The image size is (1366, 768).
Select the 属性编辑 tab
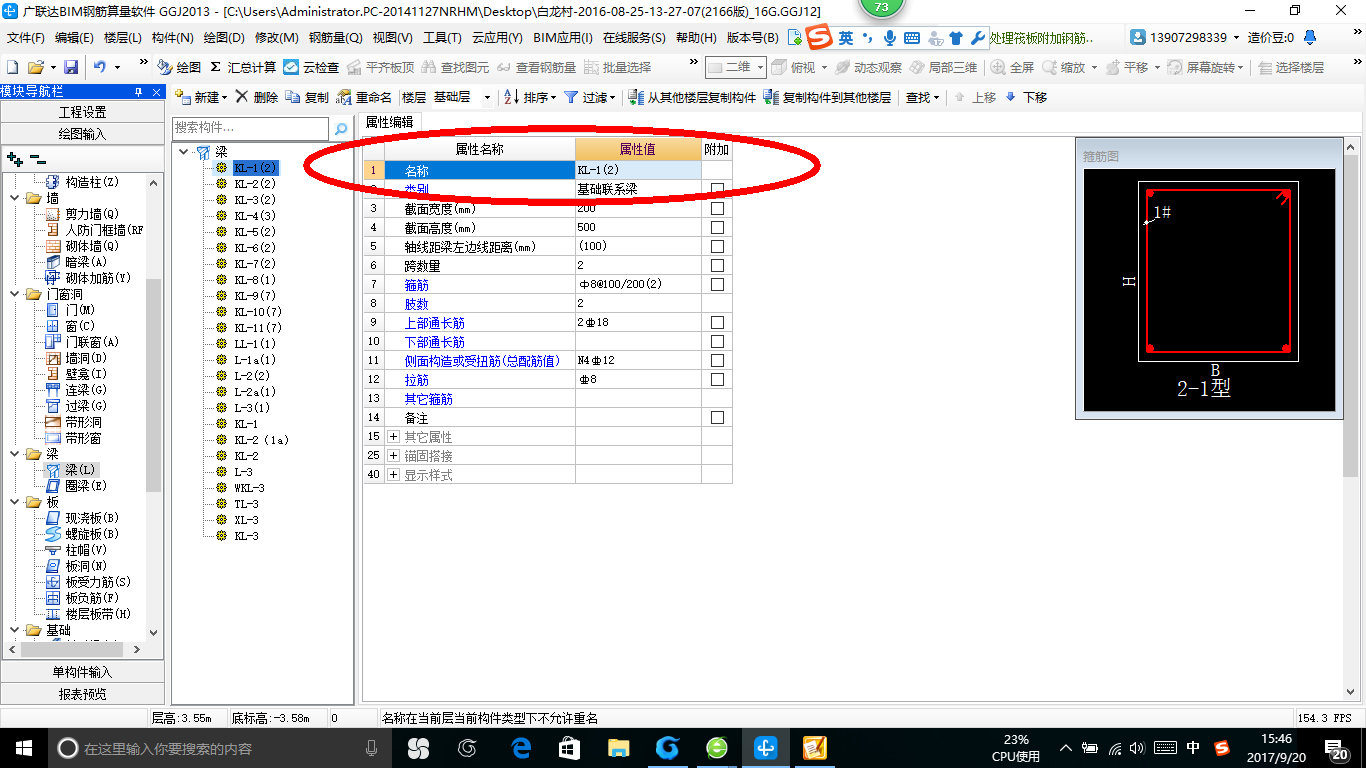(x=389, y=122)
